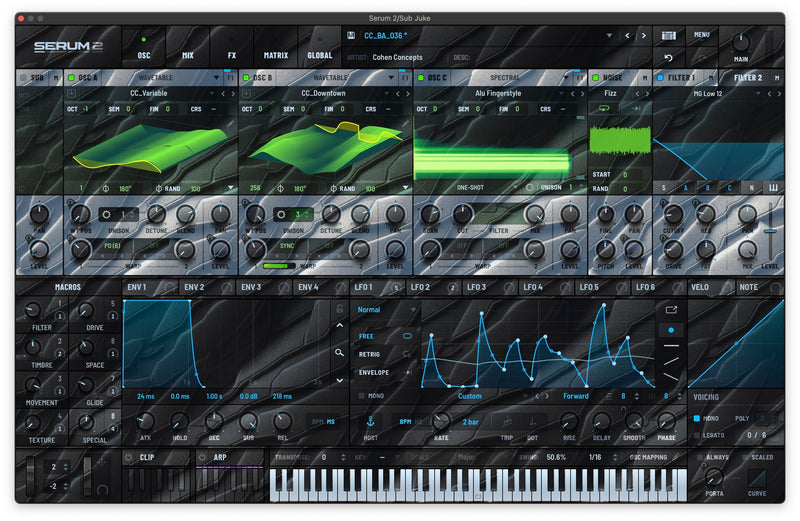
Task: Click the envelope zoom magnifier icon
Action: [339, 353]
